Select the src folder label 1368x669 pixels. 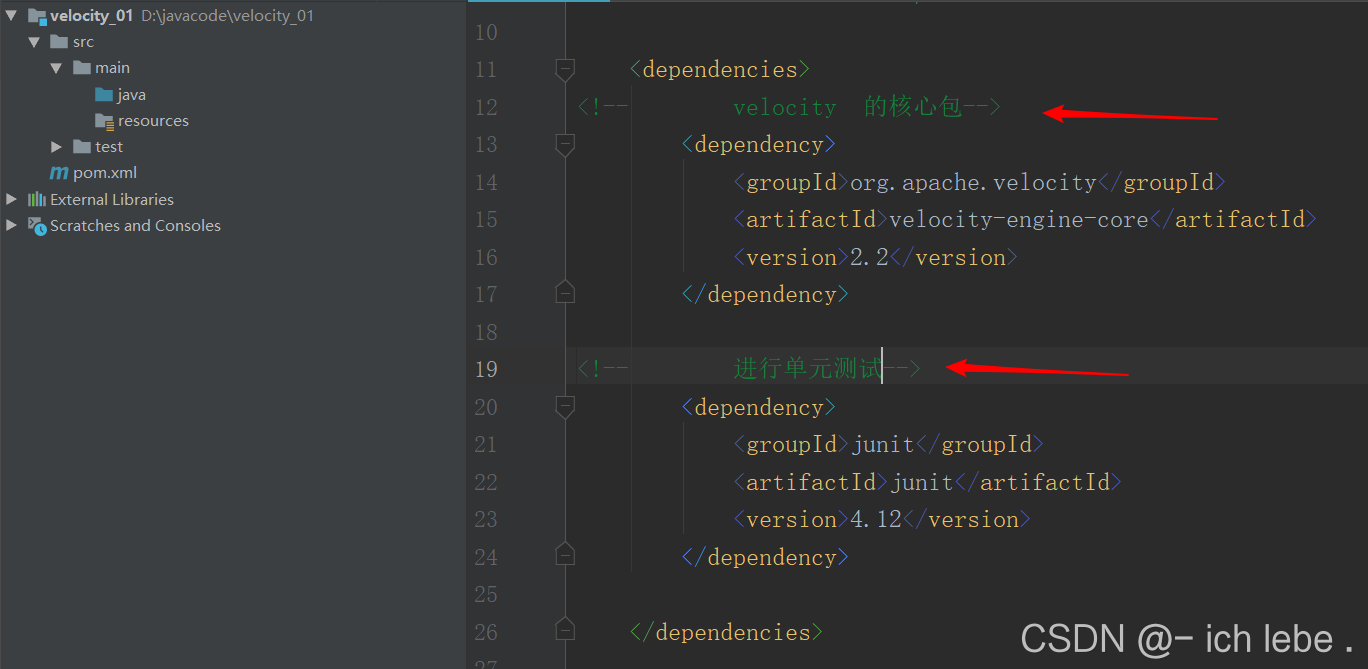click(x=84, y=42)
